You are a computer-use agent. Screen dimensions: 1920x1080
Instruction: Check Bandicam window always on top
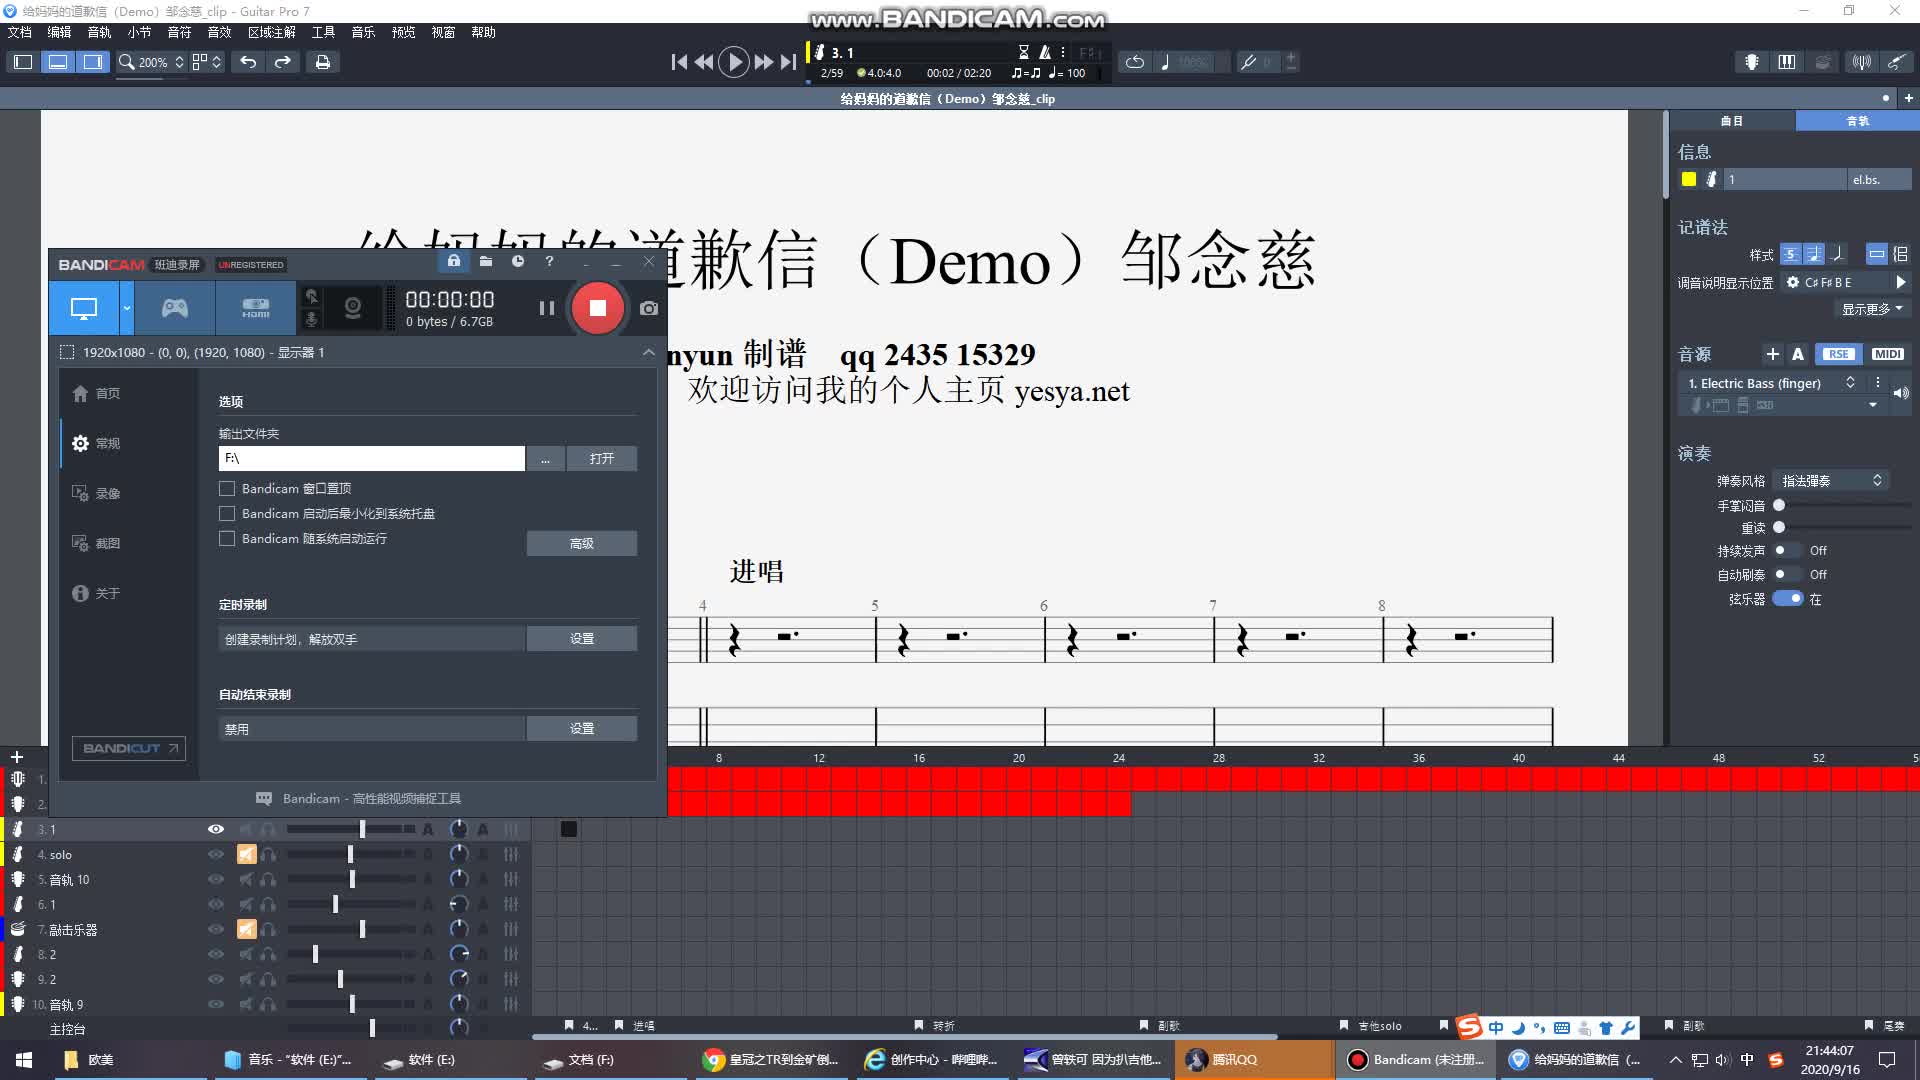(227, 489)
